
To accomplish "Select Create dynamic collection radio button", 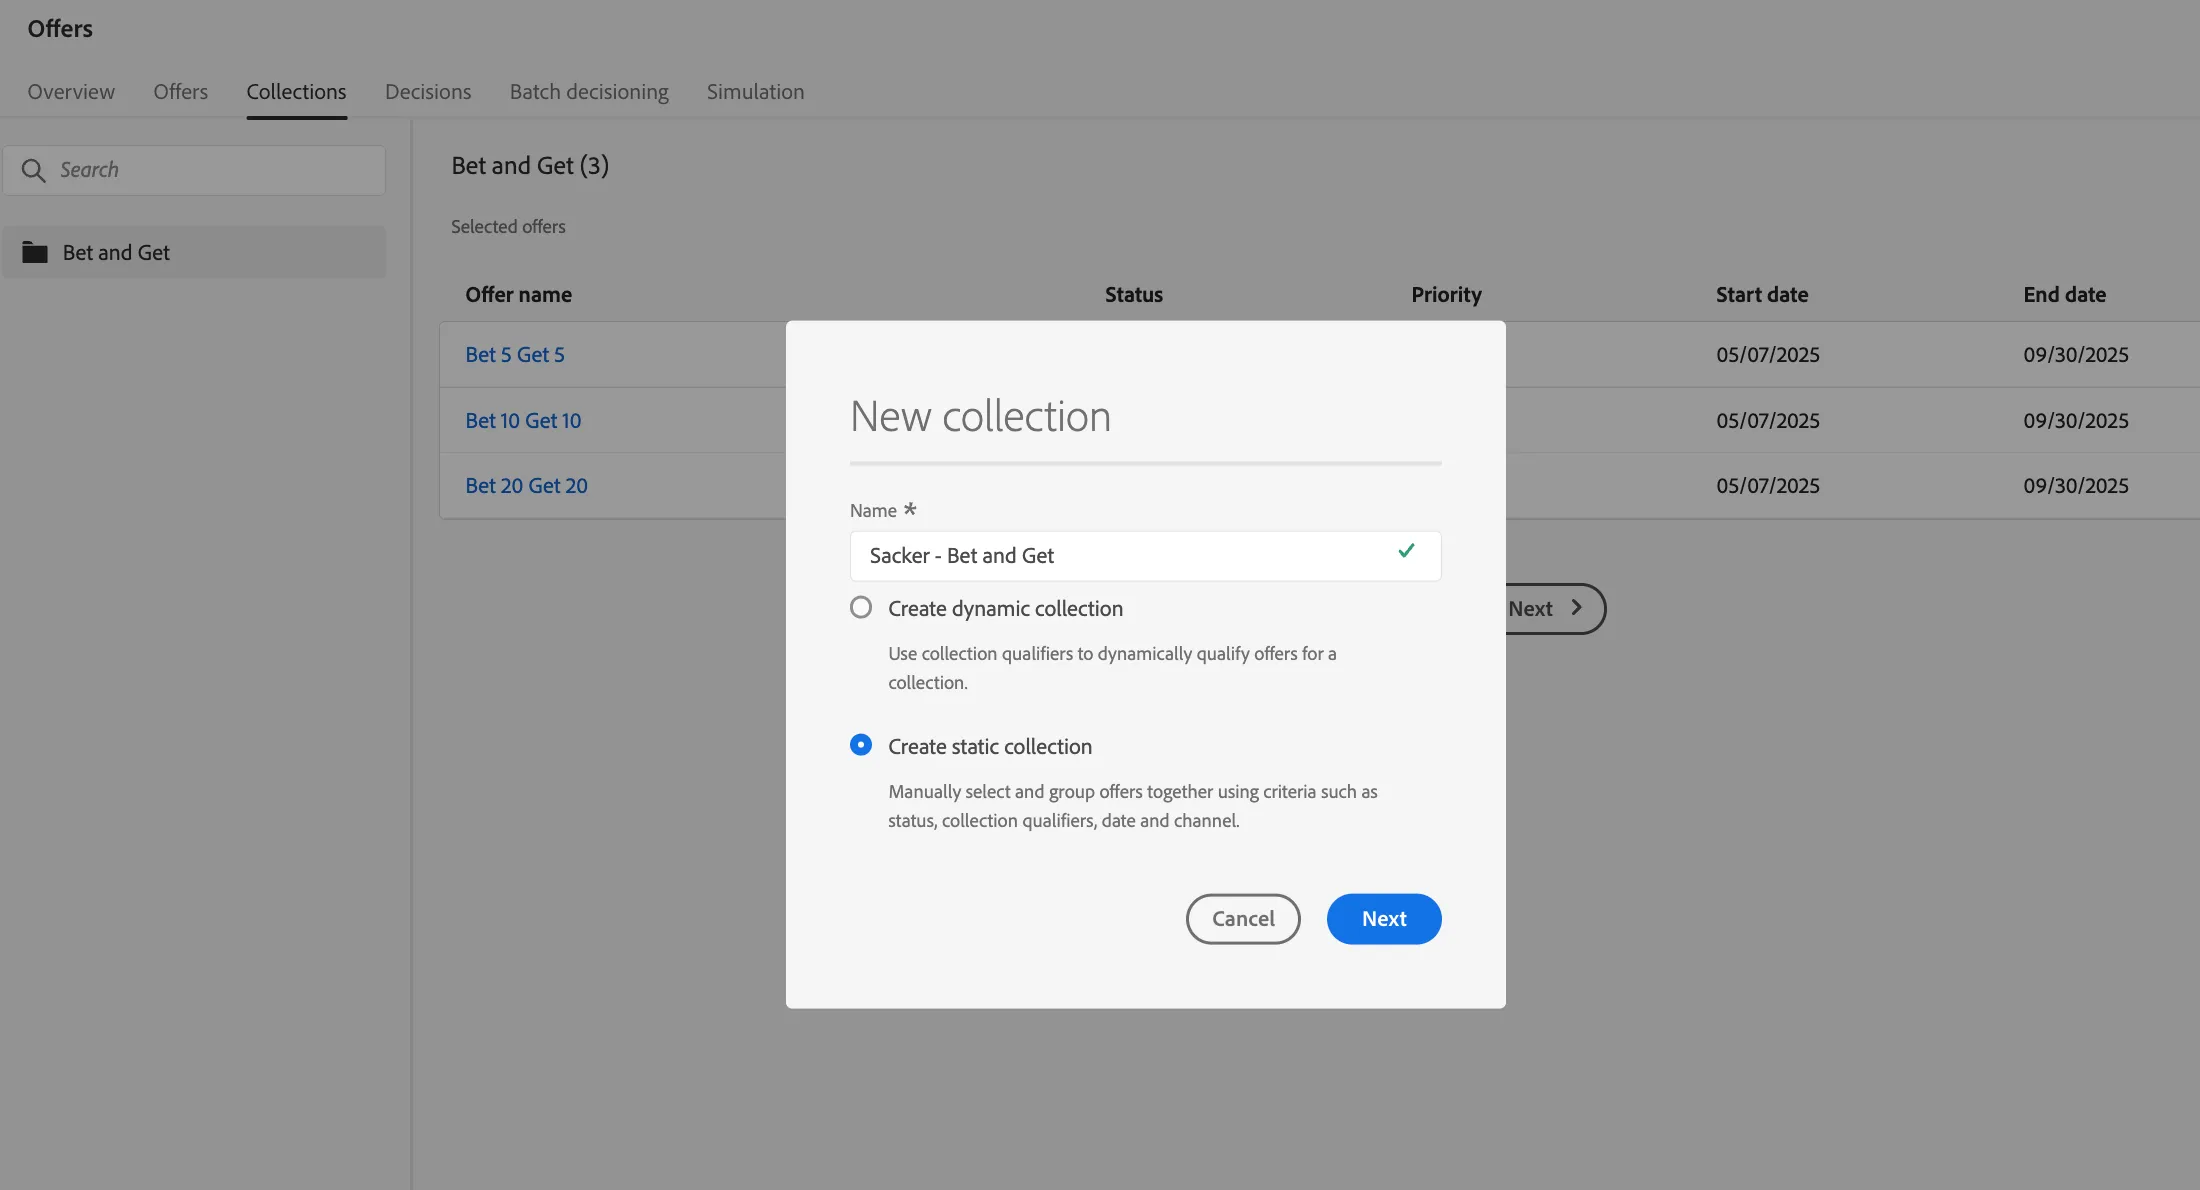I will [861, 608].
